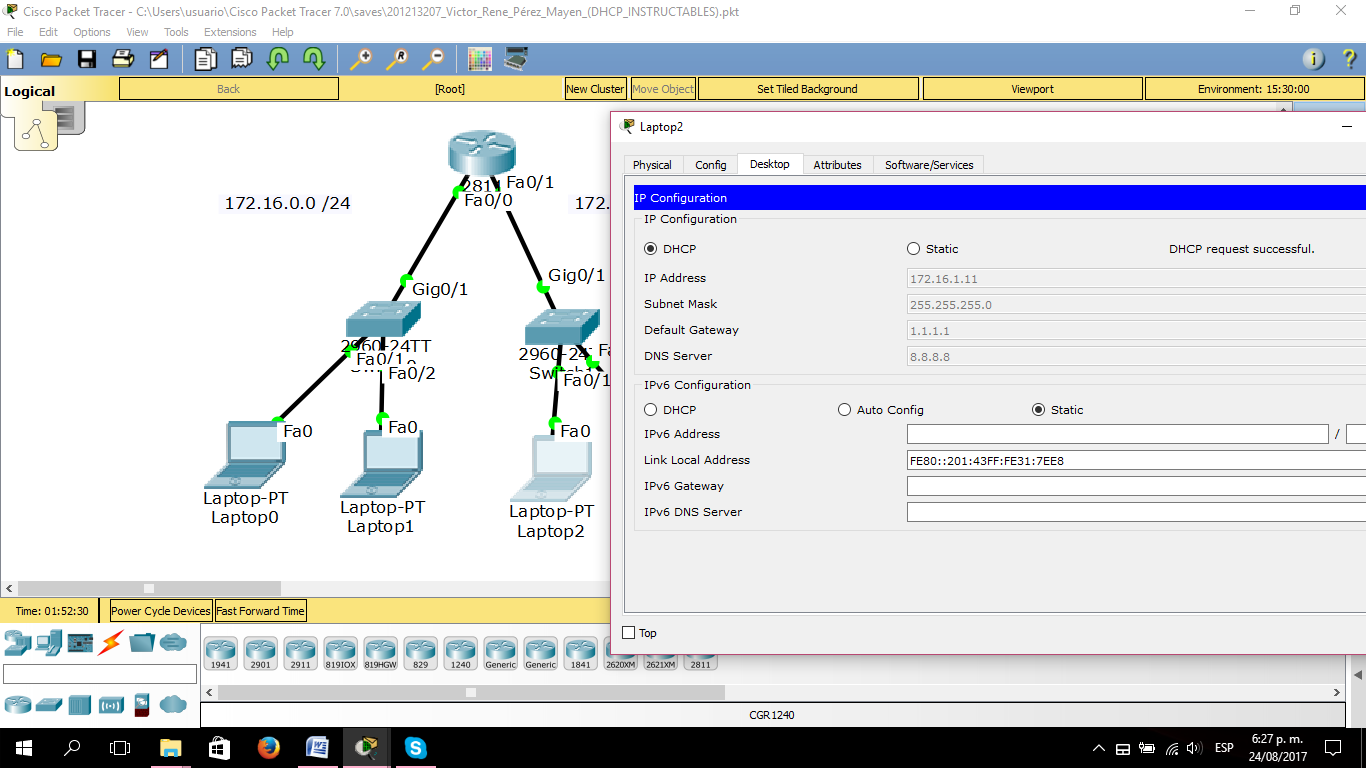The width and height of the screenshot is (1366, 768).
Task: Select Miscellaneous folder category icon
Action: coord(142,642)
